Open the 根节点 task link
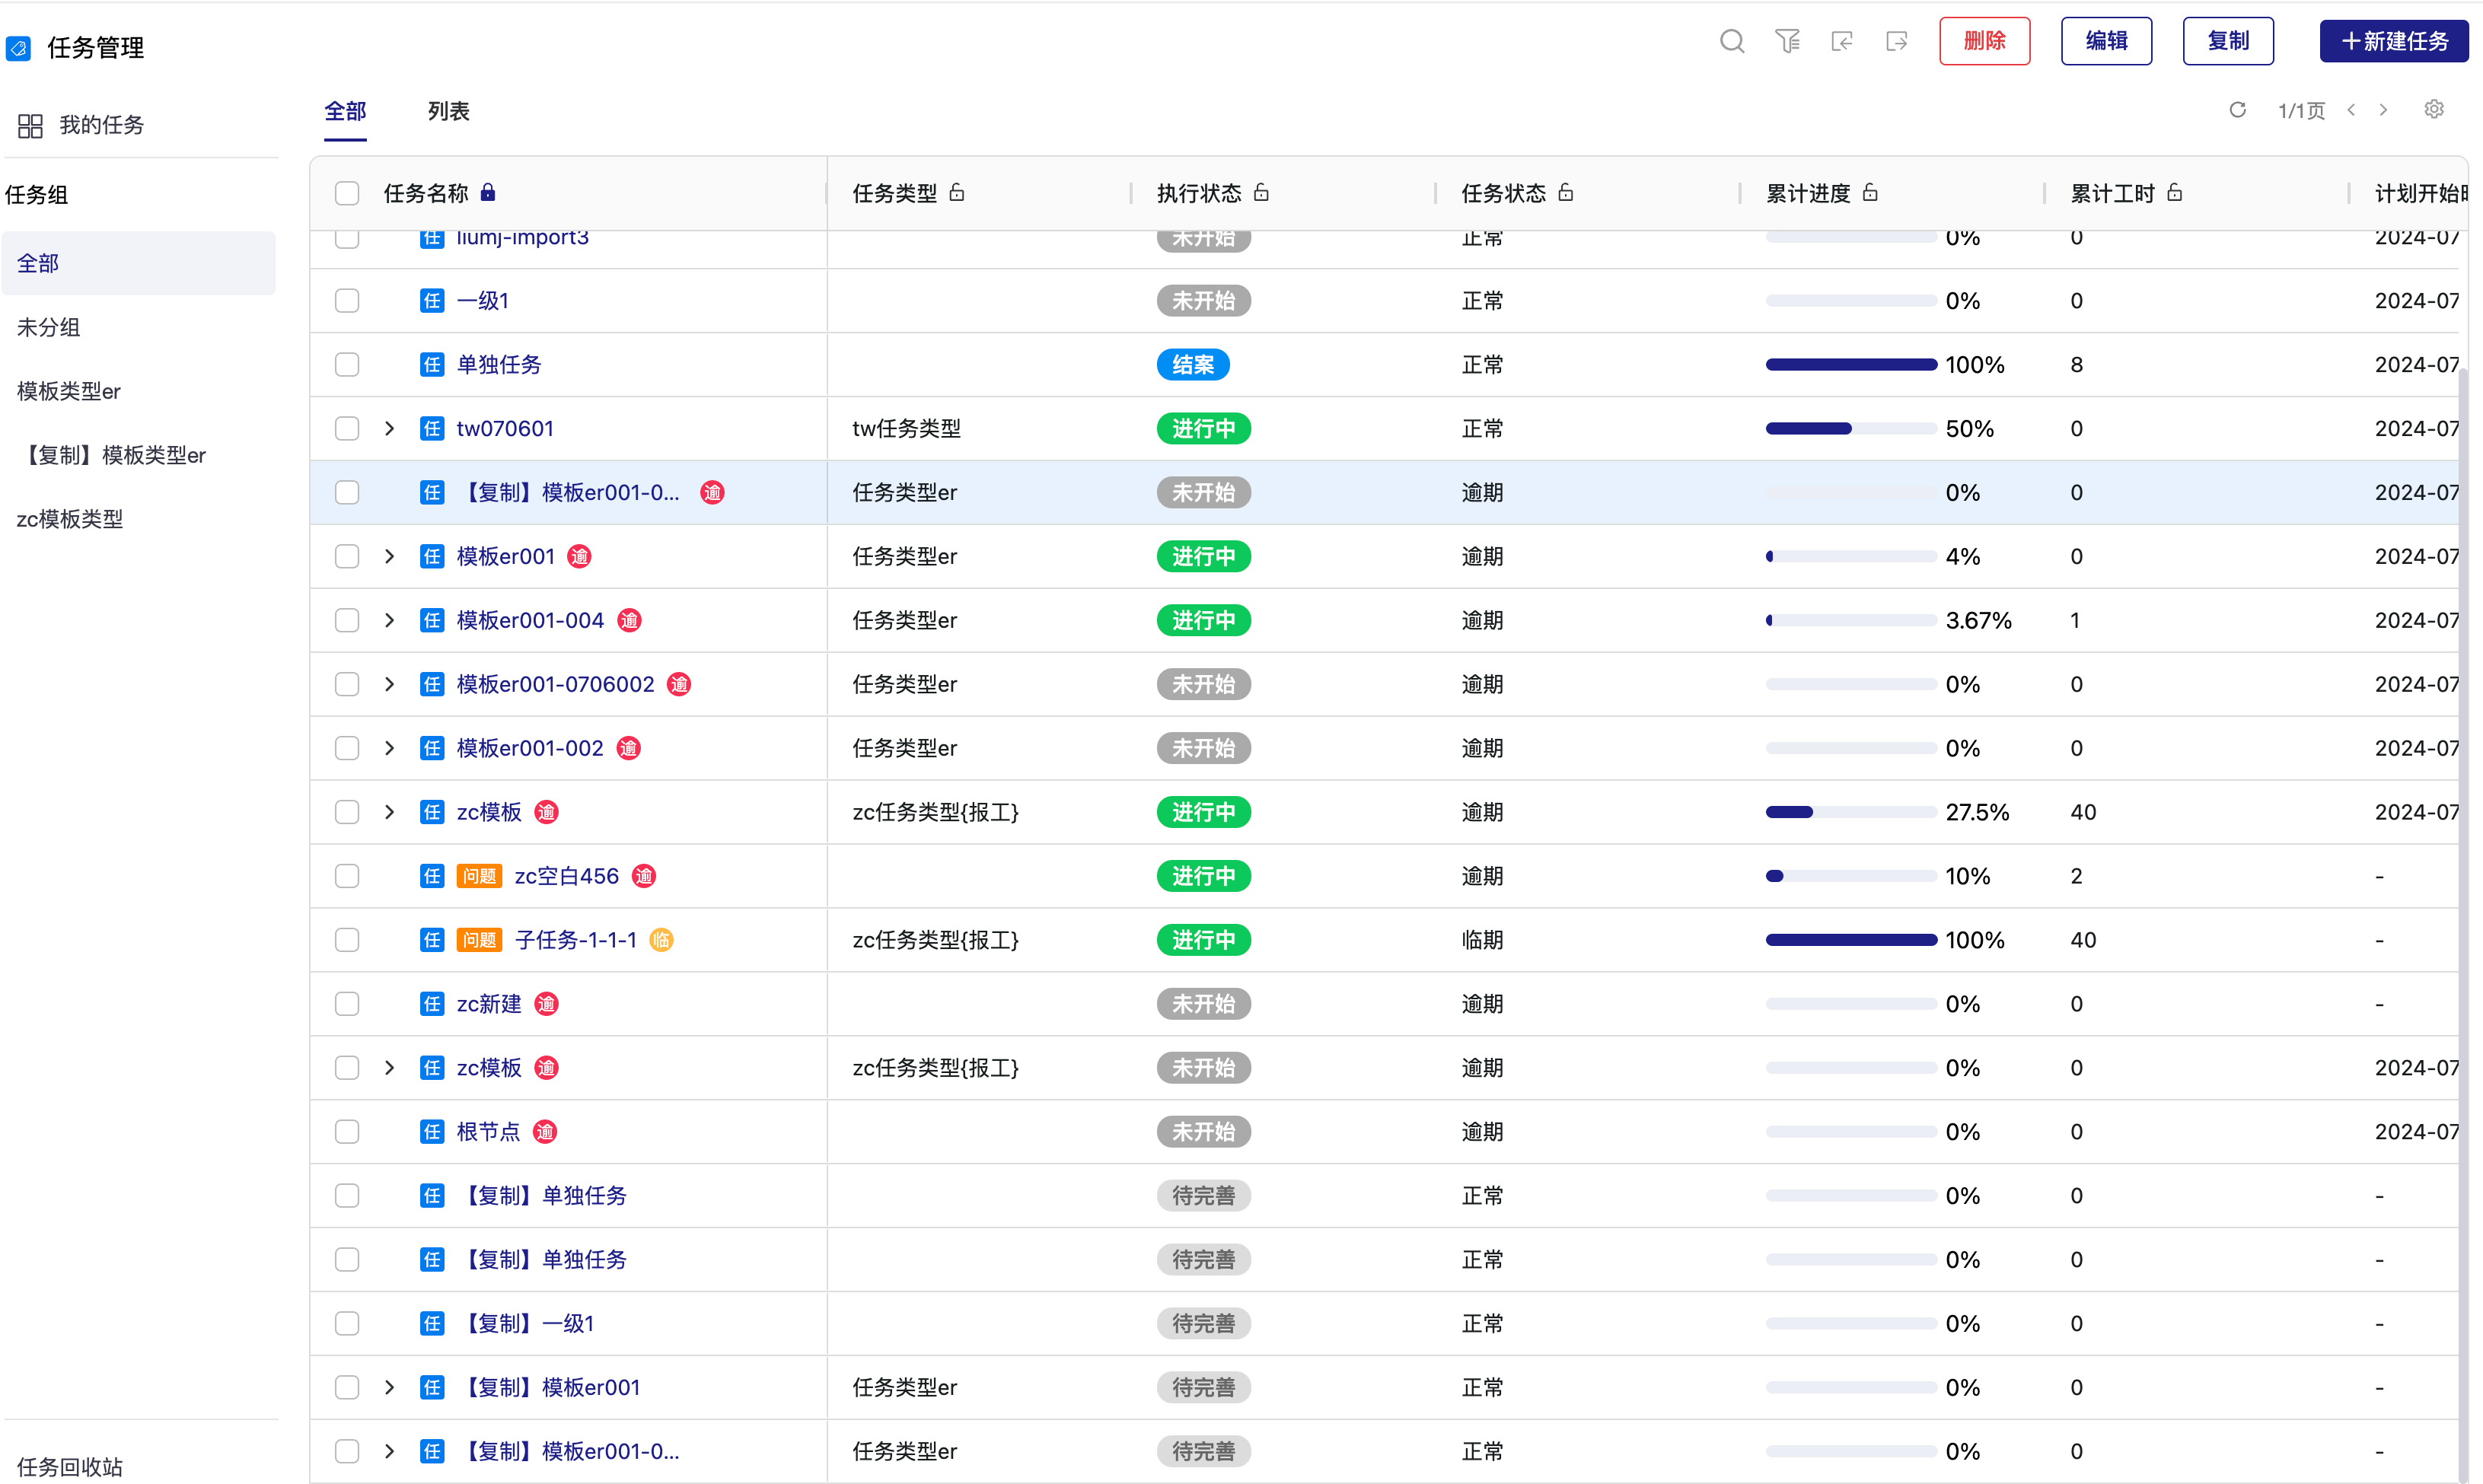 click(488, 1132)
